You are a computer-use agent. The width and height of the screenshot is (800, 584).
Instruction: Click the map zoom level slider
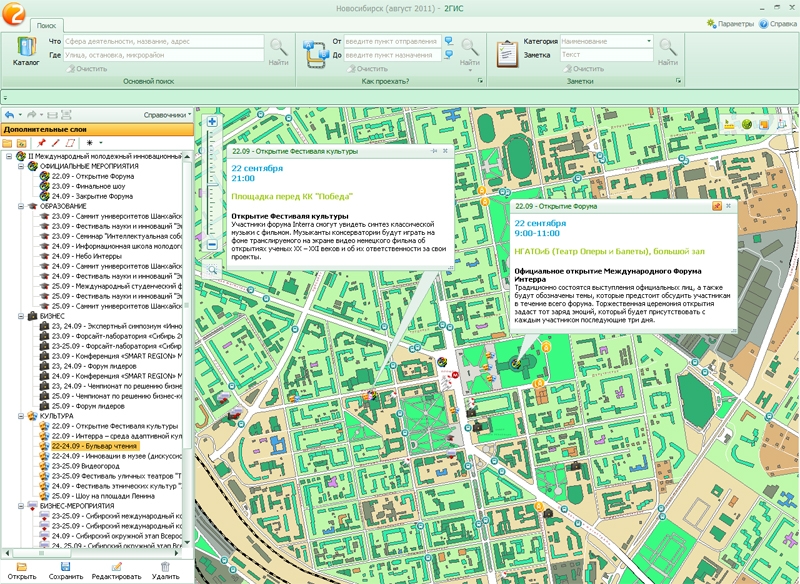[x=212, y=183]
